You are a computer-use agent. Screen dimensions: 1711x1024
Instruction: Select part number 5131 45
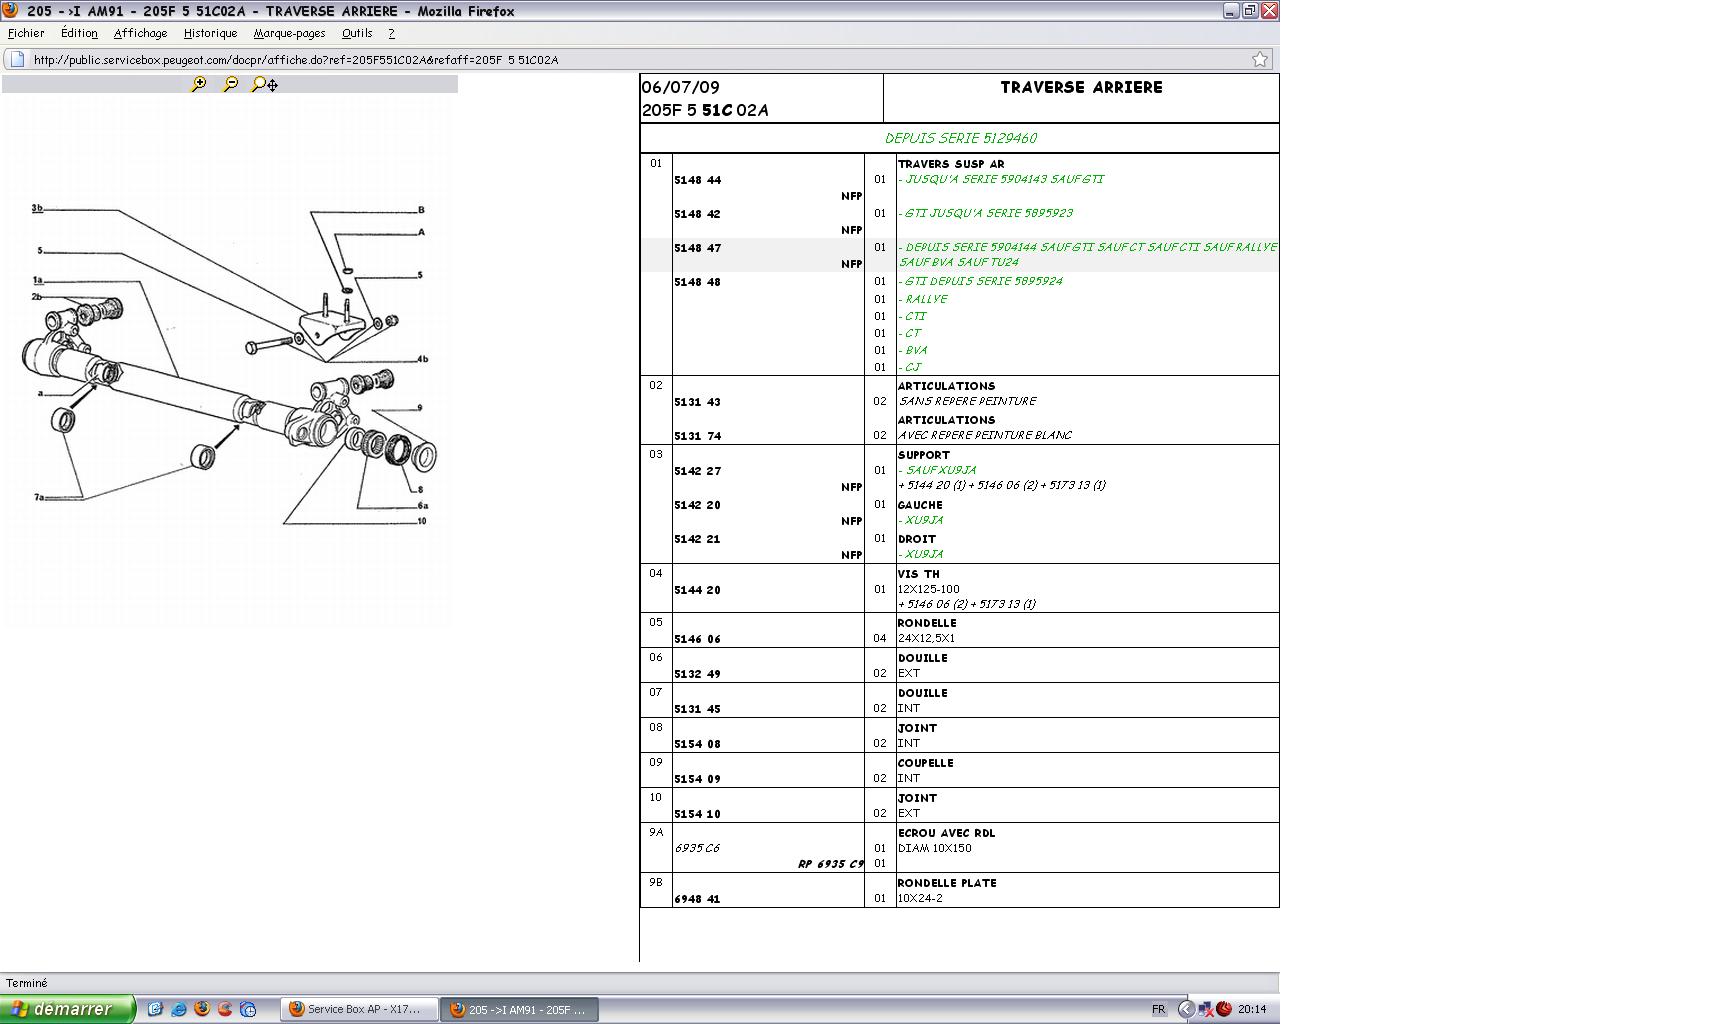coord(697,710)
